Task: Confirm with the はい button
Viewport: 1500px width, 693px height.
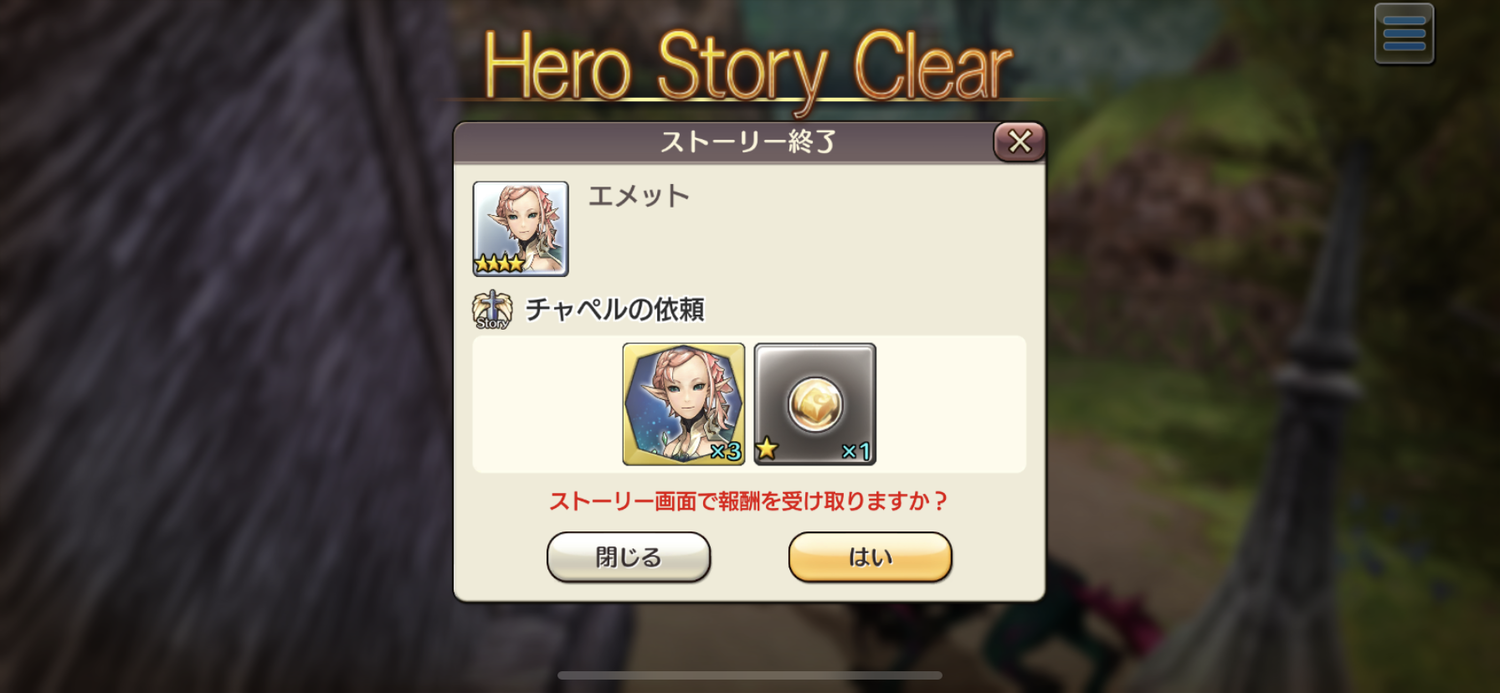Action: click(x=870, y=557)
